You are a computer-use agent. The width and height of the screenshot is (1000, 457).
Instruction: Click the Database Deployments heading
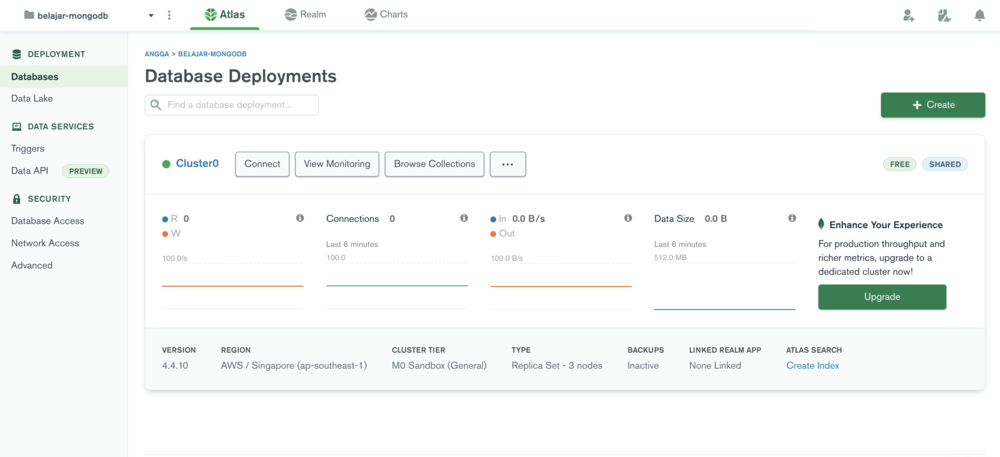240,76
